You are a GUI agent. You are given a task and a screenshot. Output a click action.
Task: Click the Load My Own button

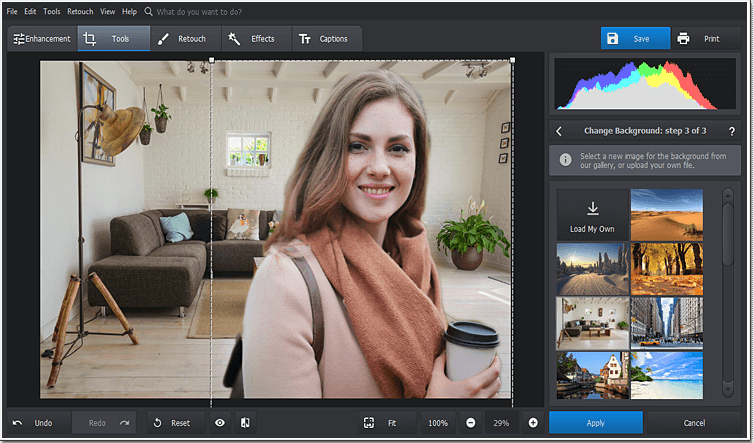592,215
